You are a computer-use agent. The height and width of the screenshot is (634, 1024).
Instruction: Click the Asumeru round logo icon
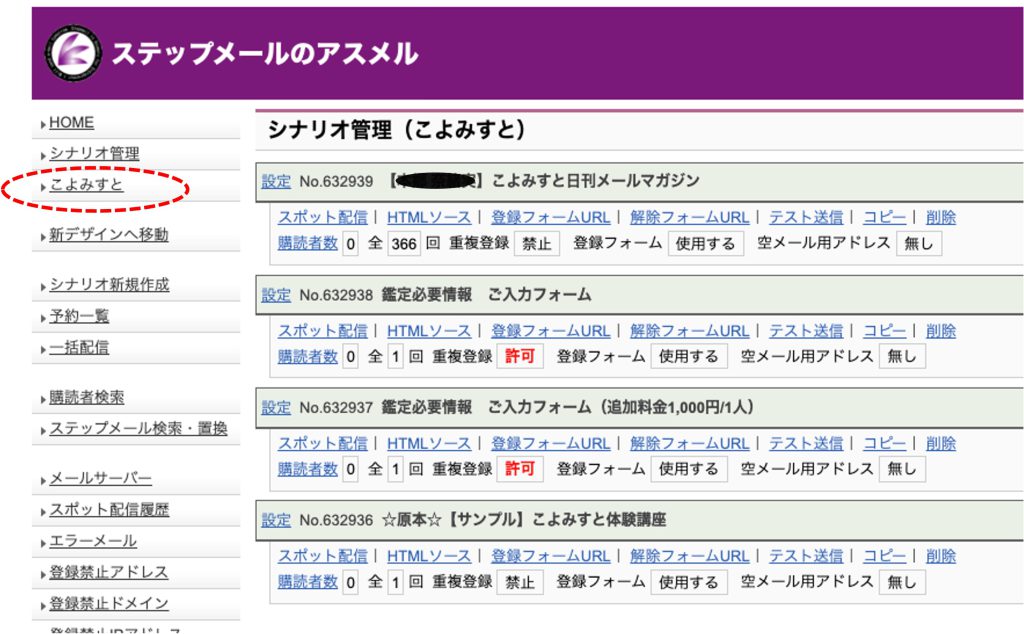pos(72,53)
